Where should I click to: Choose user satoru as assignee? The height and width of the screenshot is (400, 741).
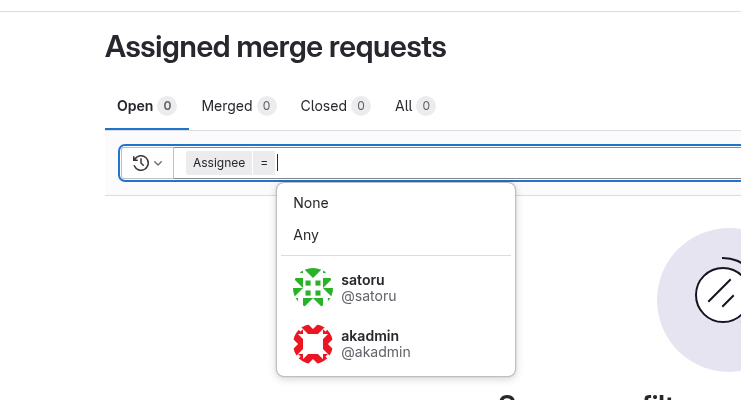click(x=396, y=287)
